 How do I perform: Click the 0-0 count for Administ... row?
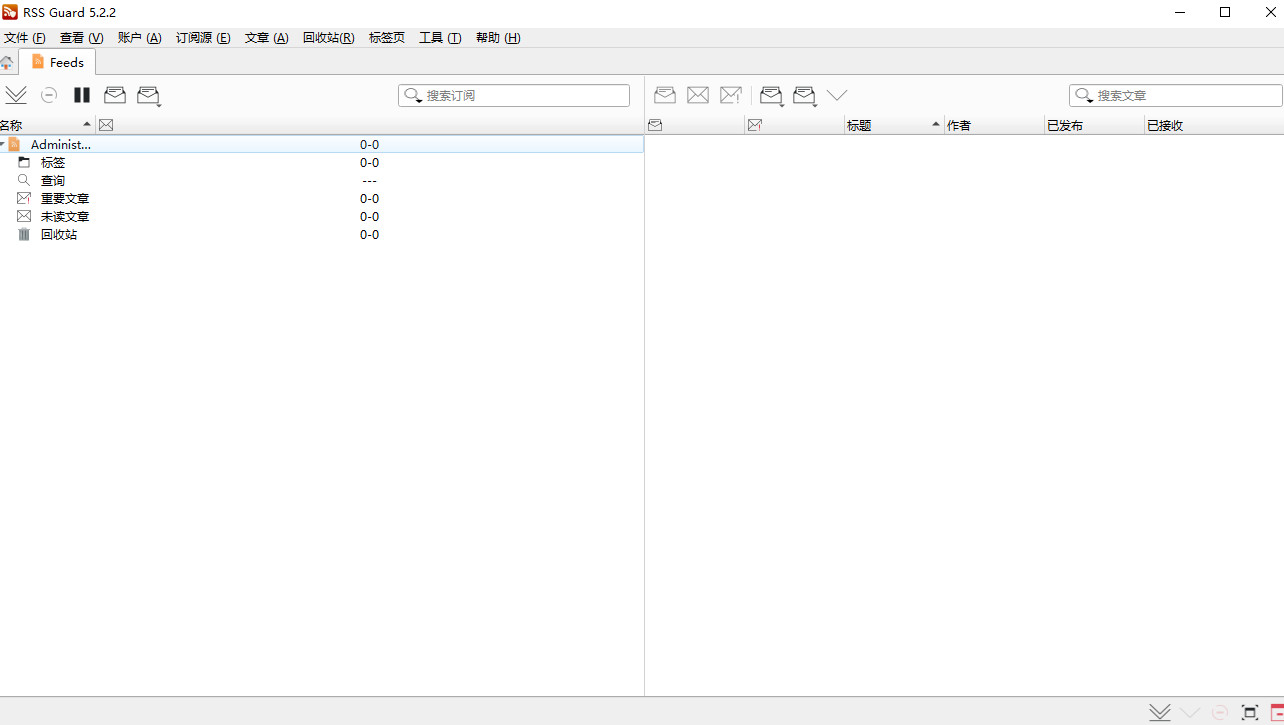point(370,145)
